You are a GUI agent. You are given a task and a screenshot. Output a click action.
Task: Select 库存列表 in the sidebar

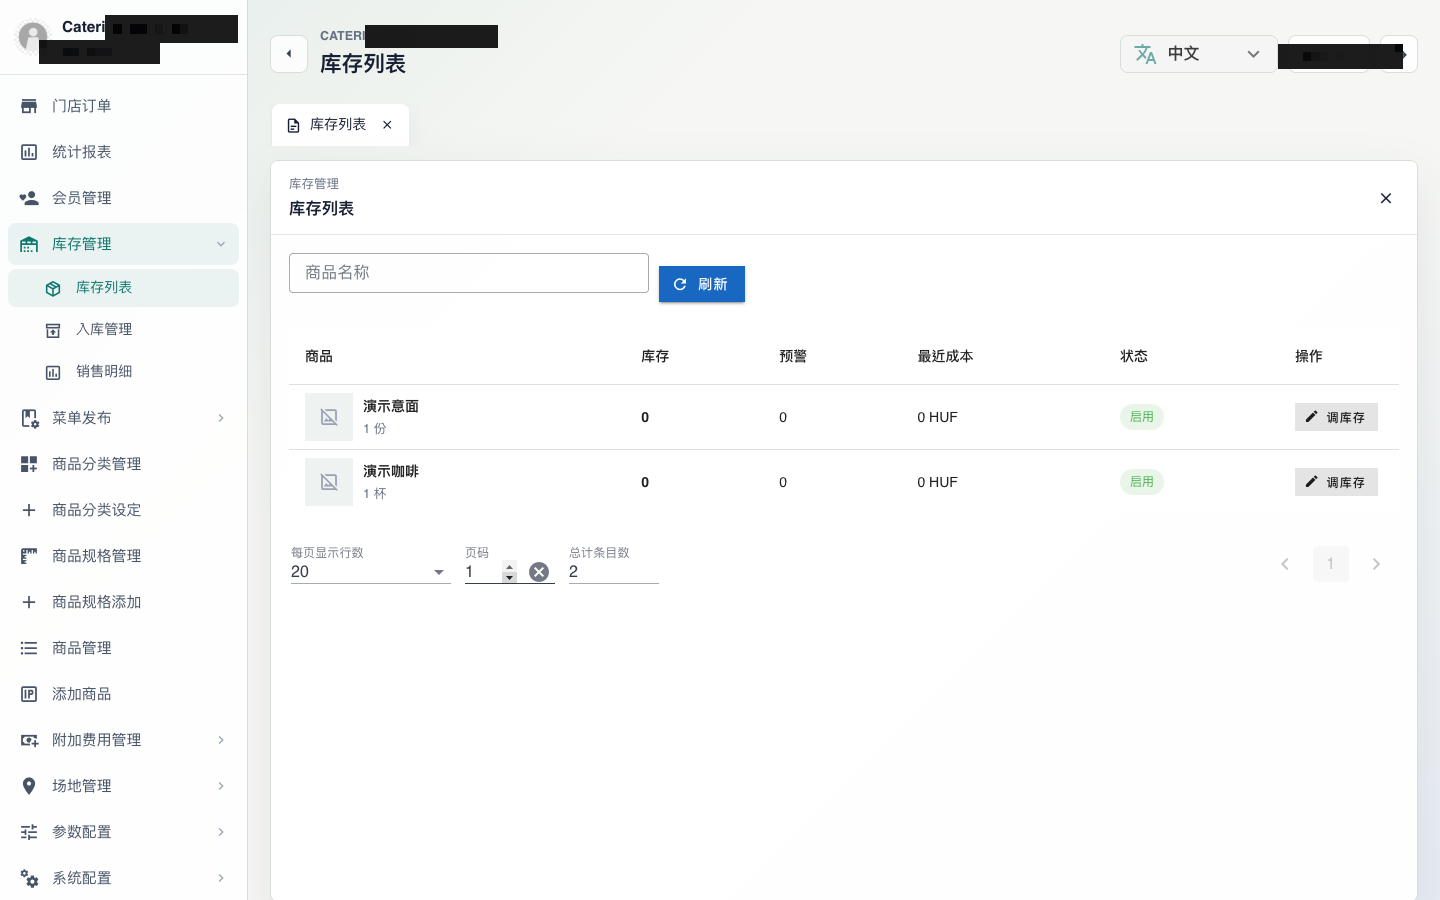(x=123, y=288)
